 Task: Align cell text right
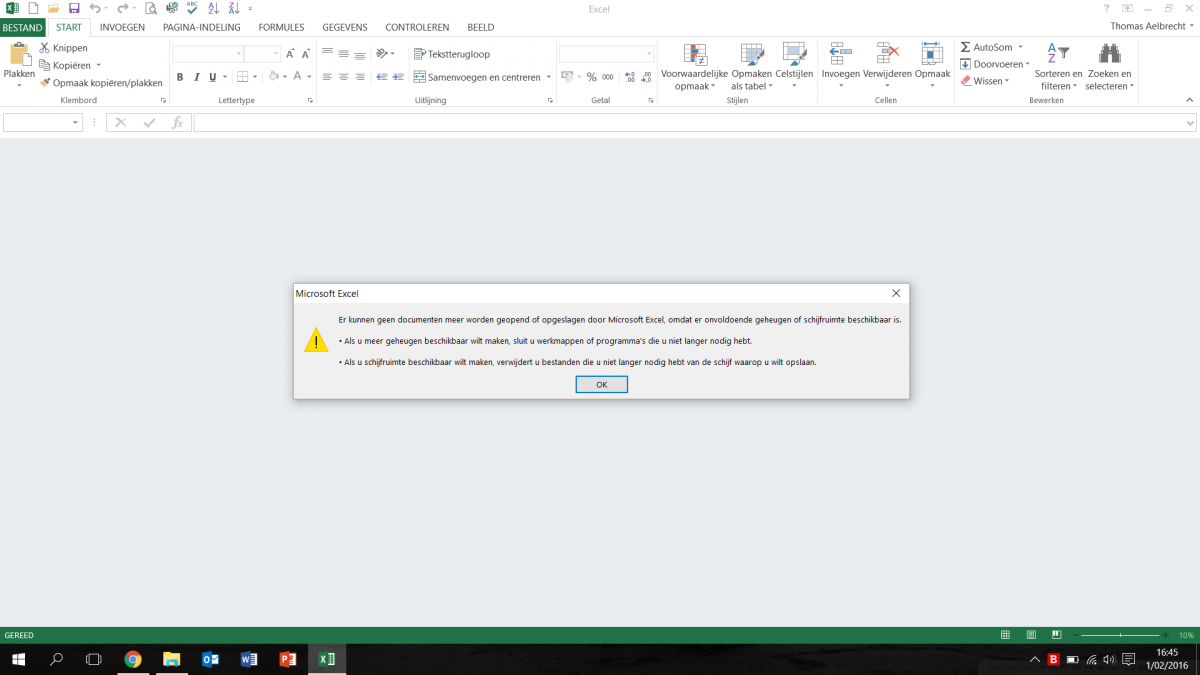(359, 77)
